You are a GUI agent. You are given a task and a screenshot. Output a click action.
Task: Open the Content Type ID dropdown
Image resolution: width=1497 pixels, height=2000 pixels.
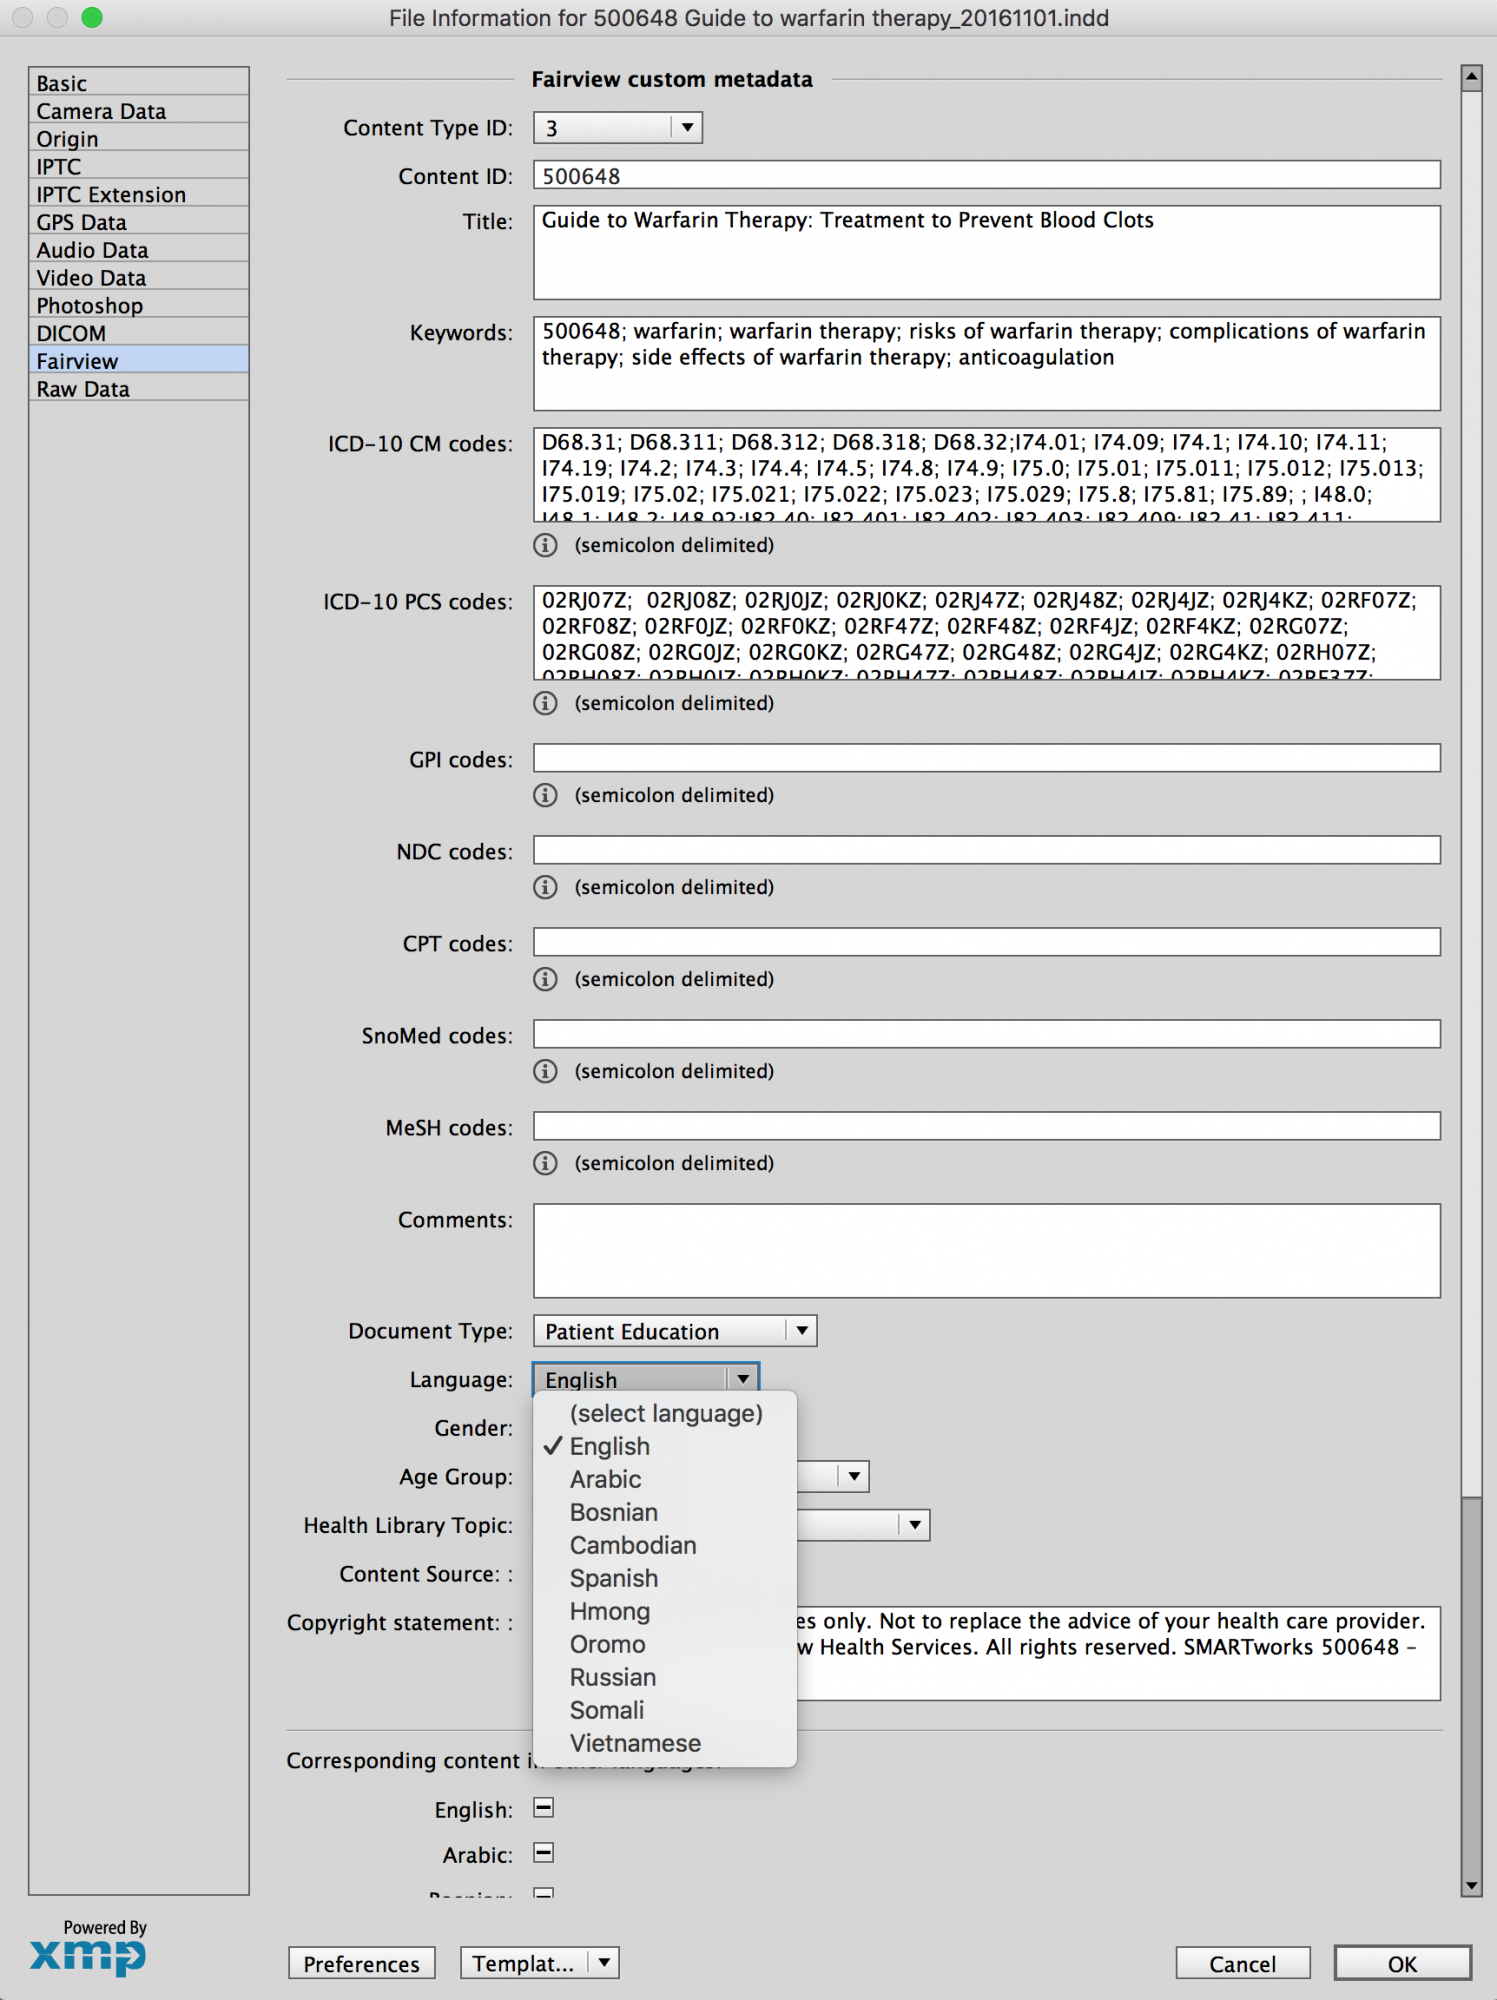point(618,128)
